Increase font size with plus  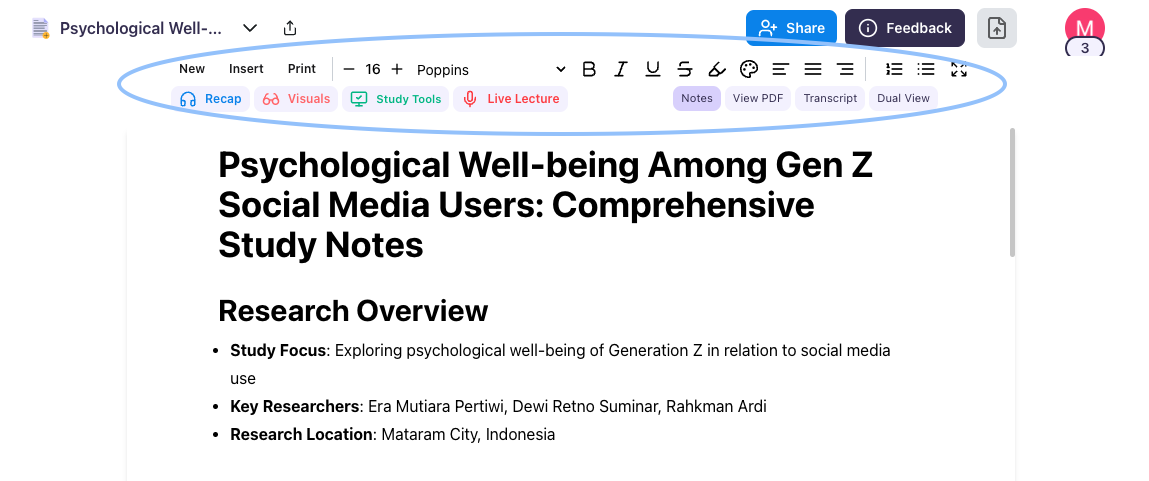pyautogui.click(x=396, y=69)
